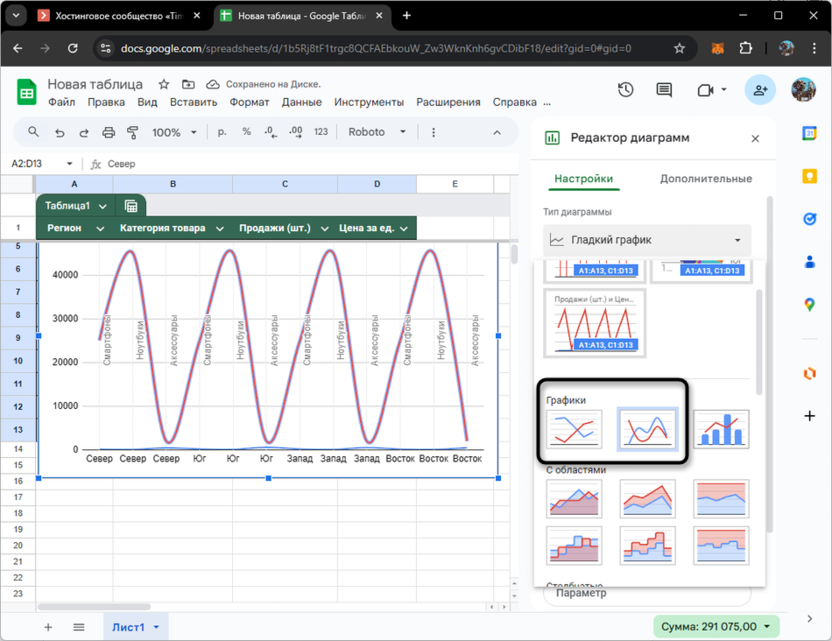Open the Вставить menu

(193, 102)
